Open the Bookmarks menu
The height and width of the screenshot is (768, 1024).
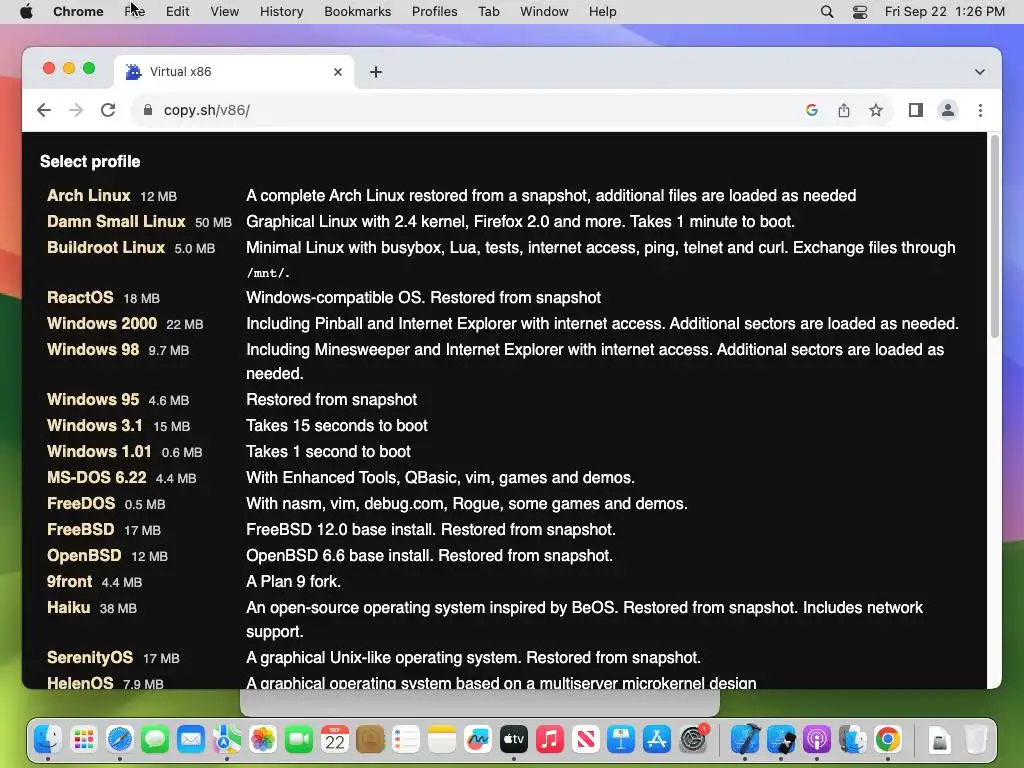click(x=357, y=12)
